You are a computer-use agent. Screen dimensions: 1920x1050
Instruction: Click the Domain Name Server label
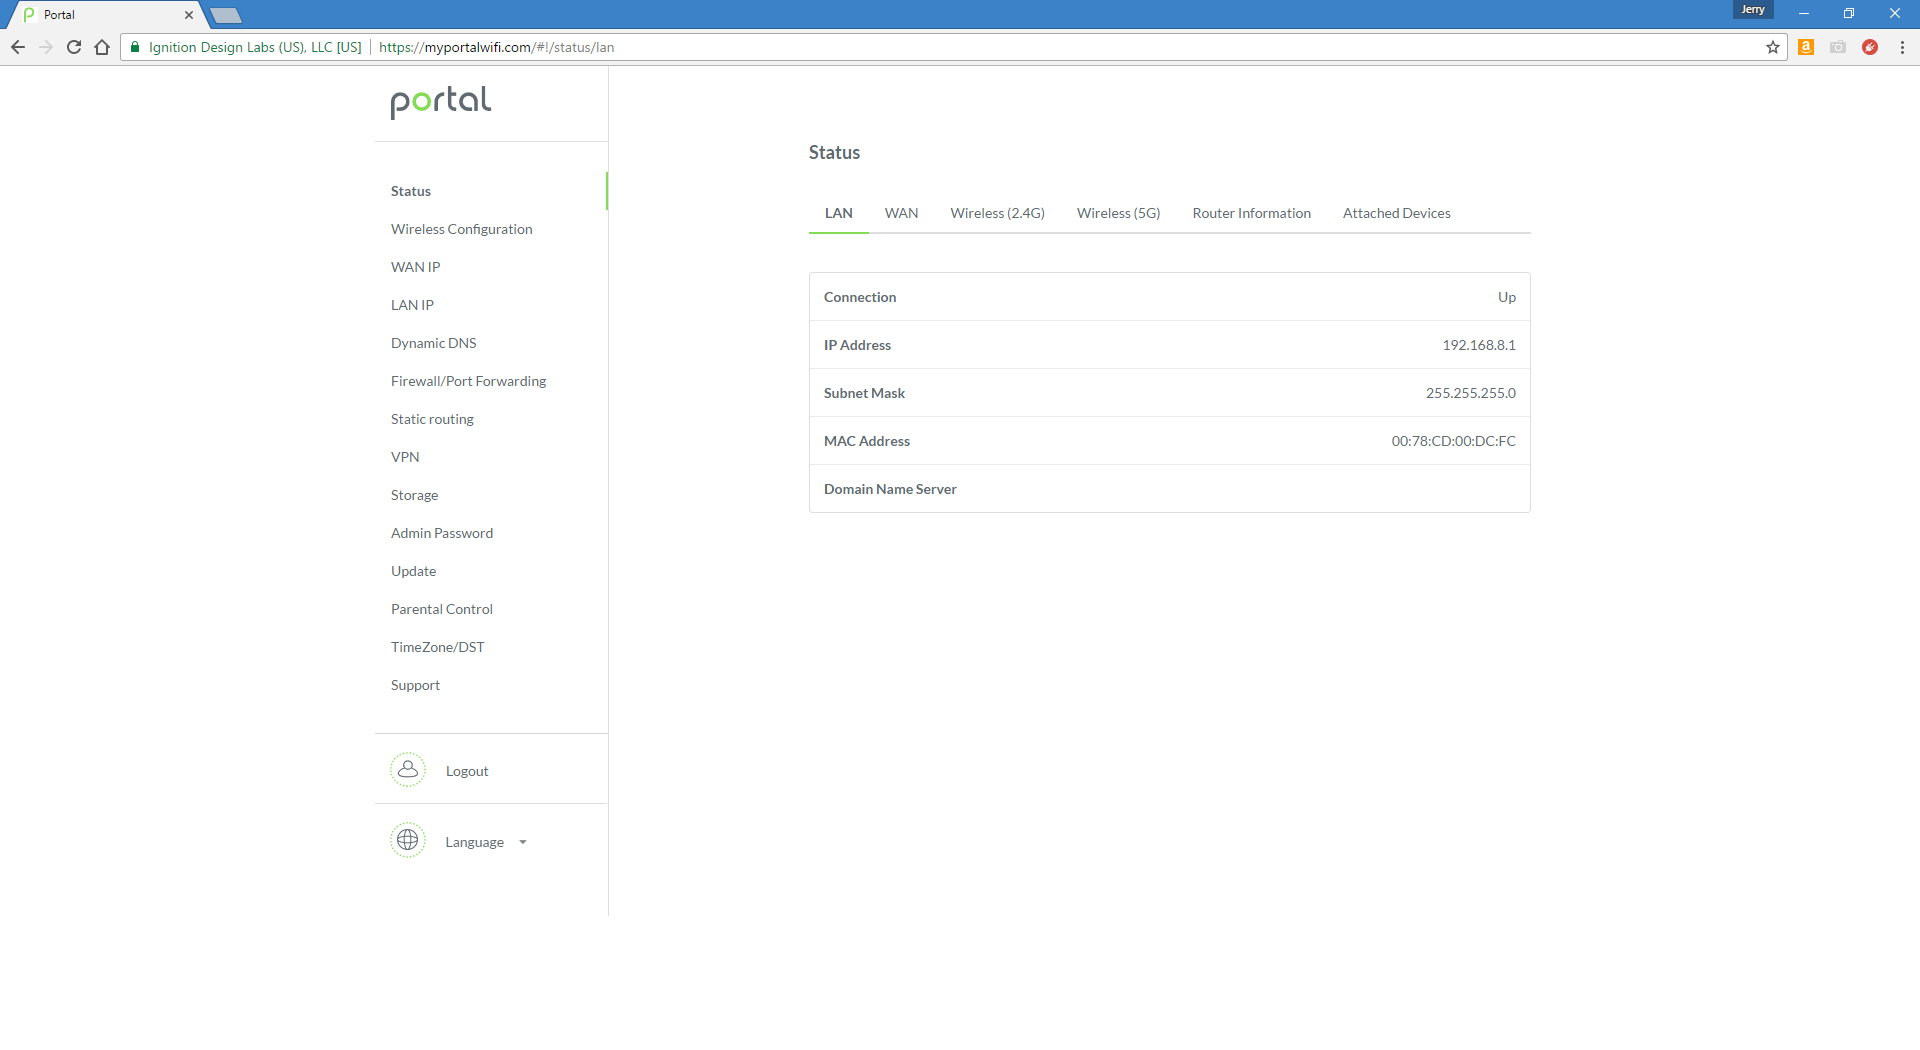pos(890,489)
